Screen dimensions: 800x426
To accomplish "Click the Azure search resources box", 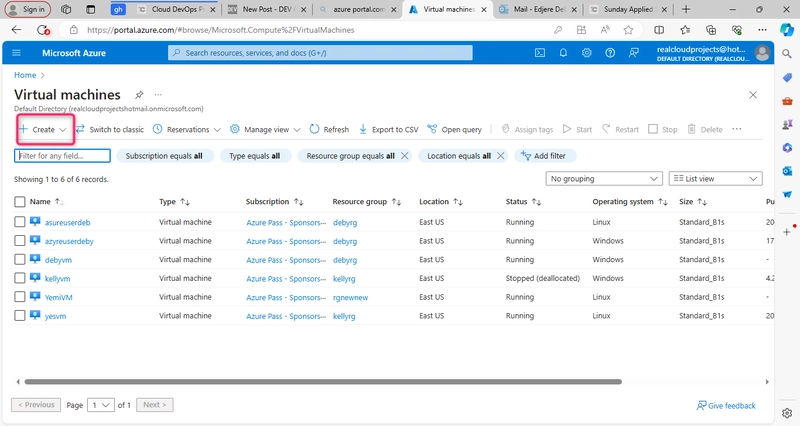I will coord(320,53).
